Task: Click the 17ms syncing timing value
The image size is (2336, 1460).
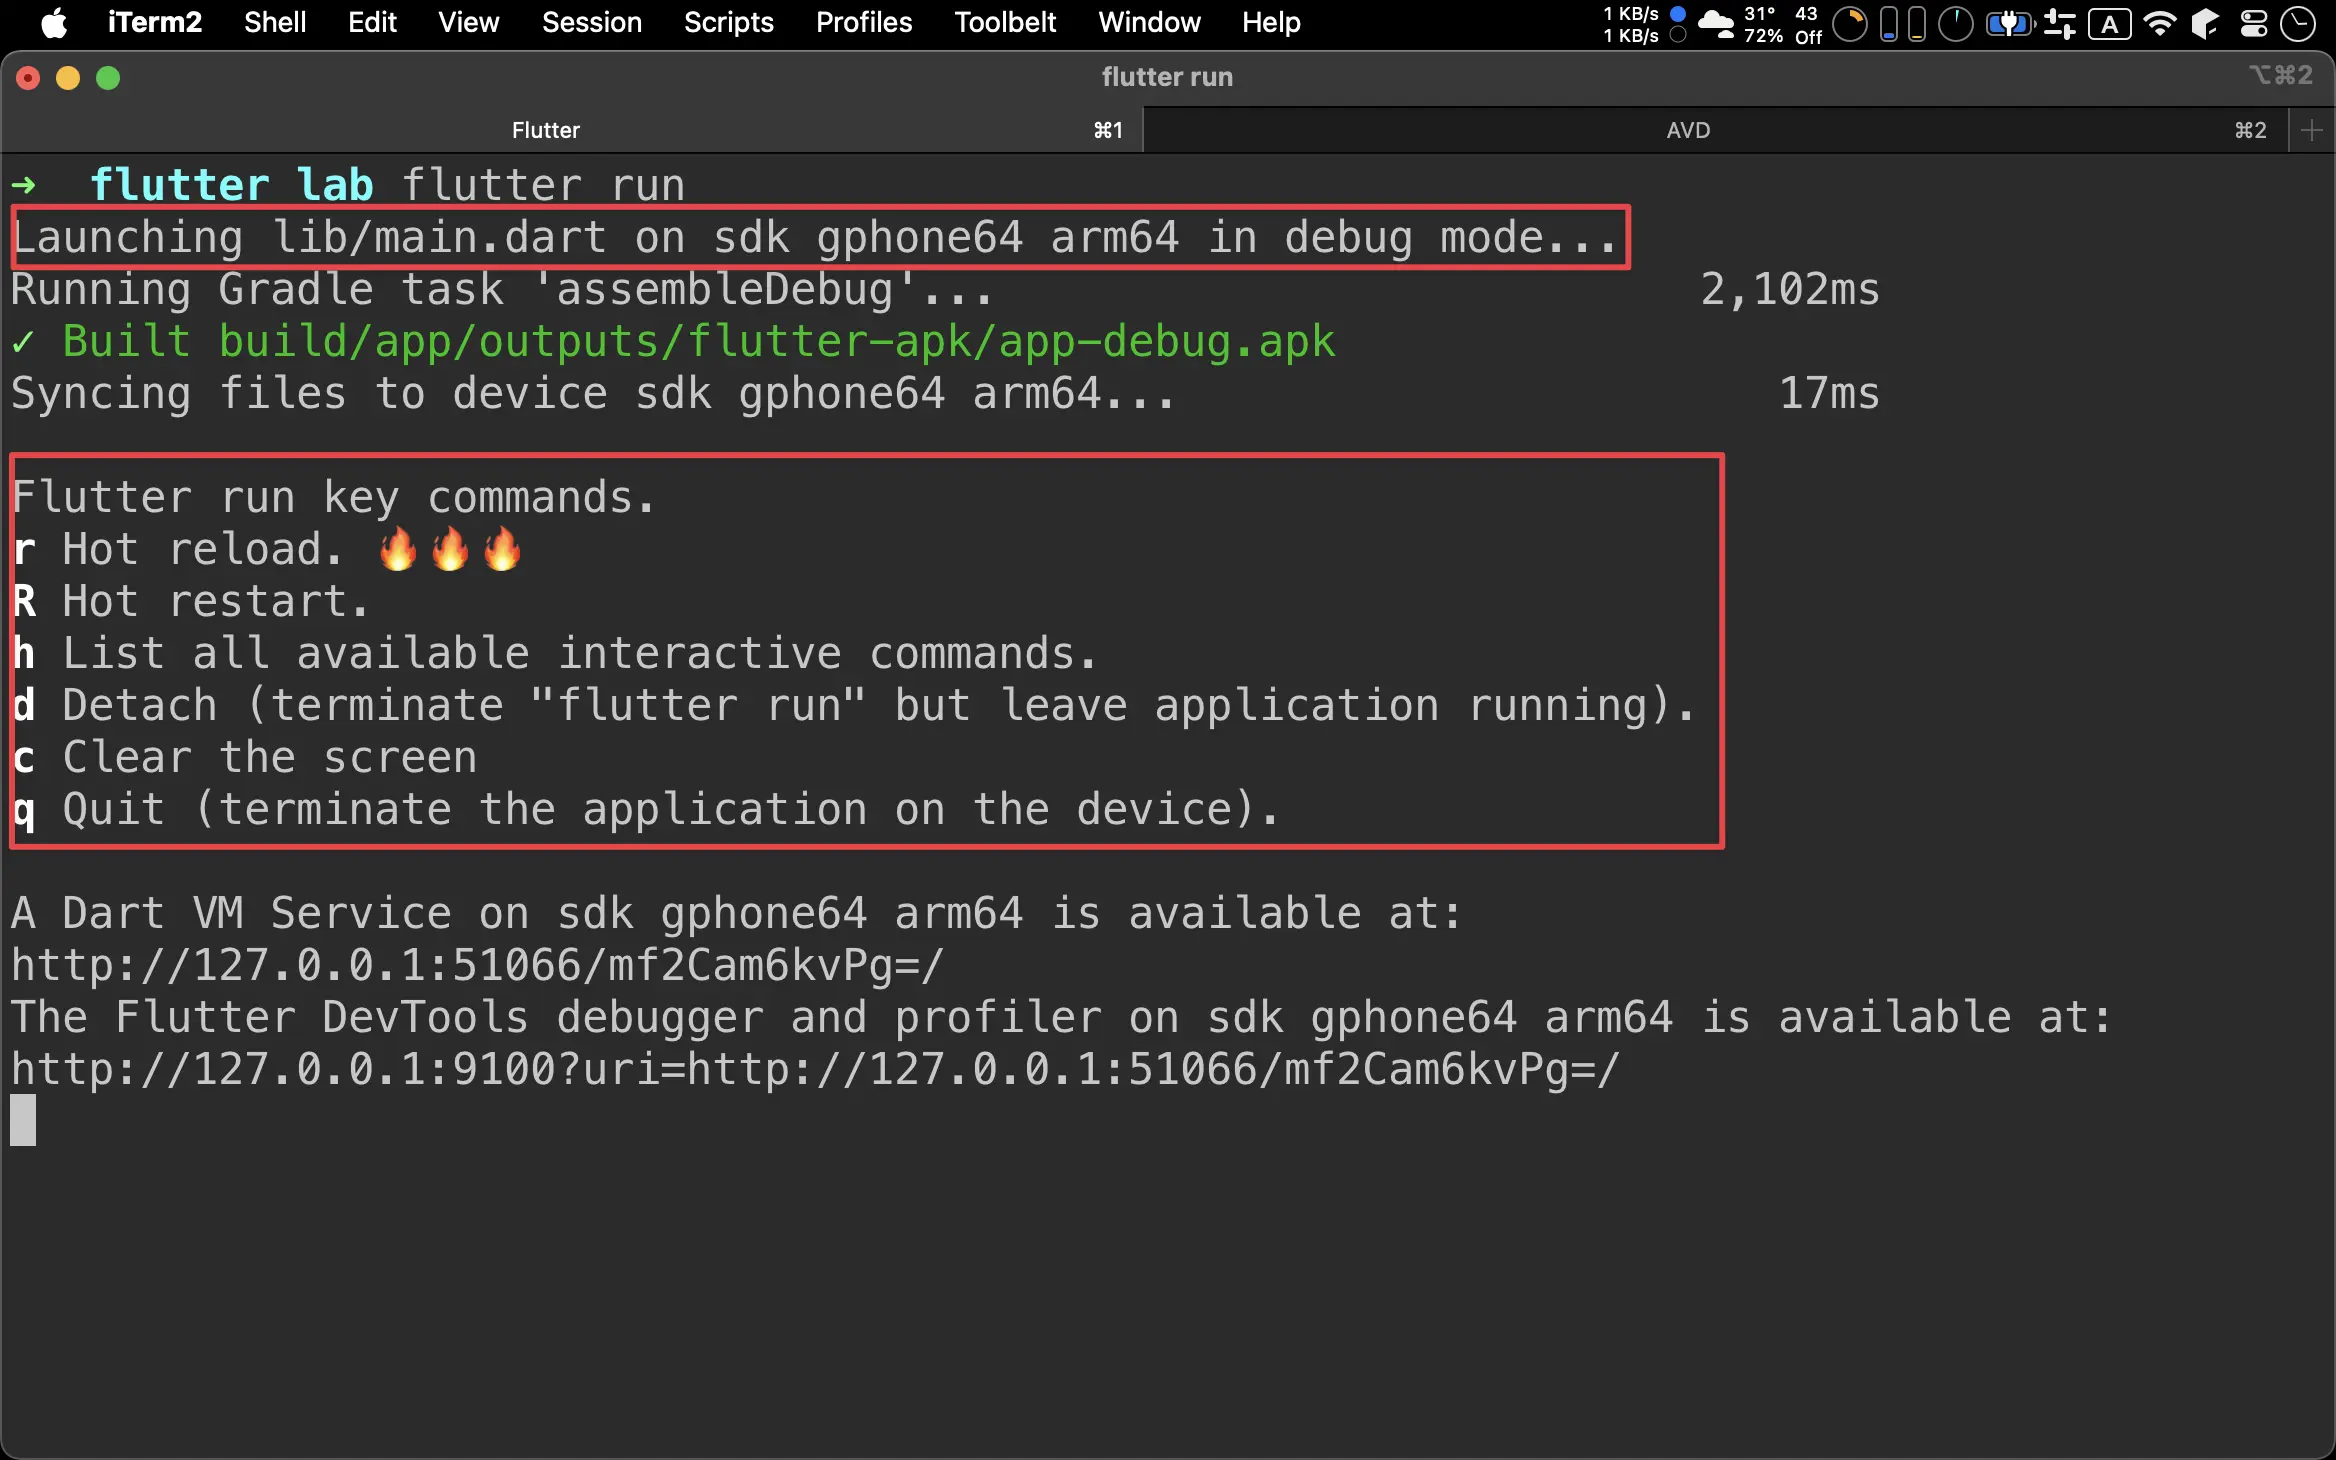Action: (1829, 394)
